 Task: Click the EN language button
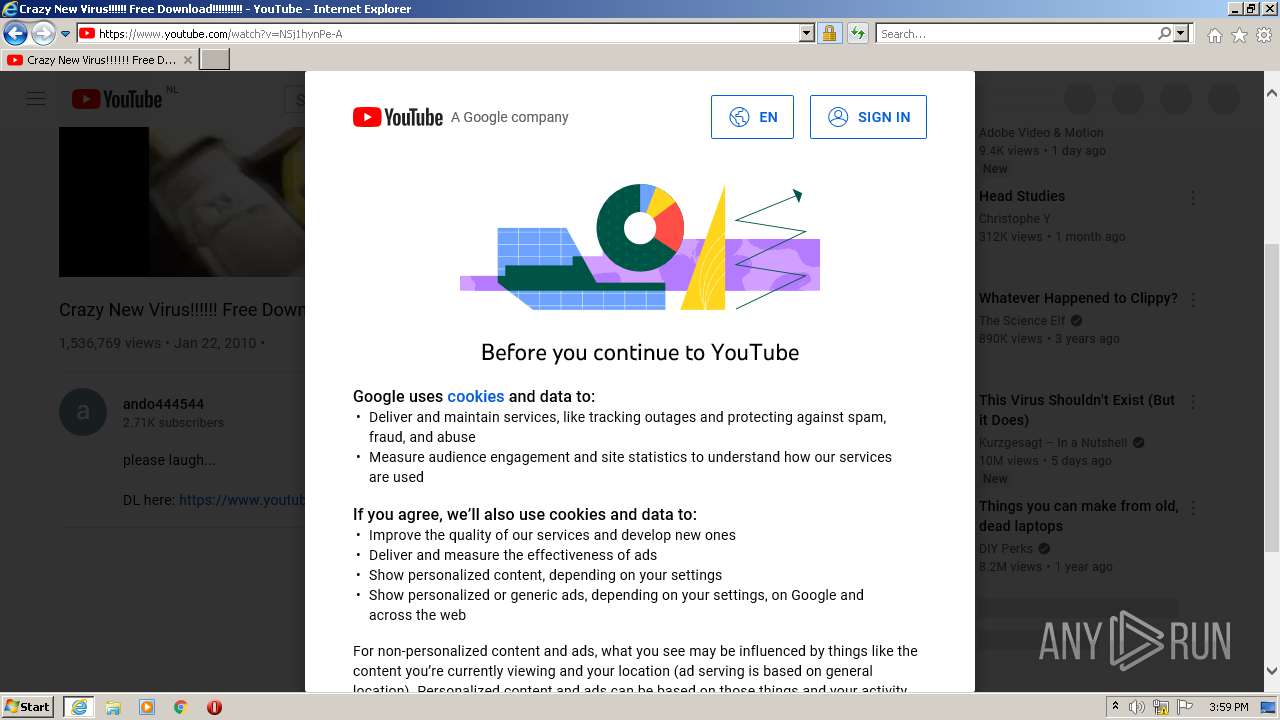pyautogui.click(x=752, y=117)
